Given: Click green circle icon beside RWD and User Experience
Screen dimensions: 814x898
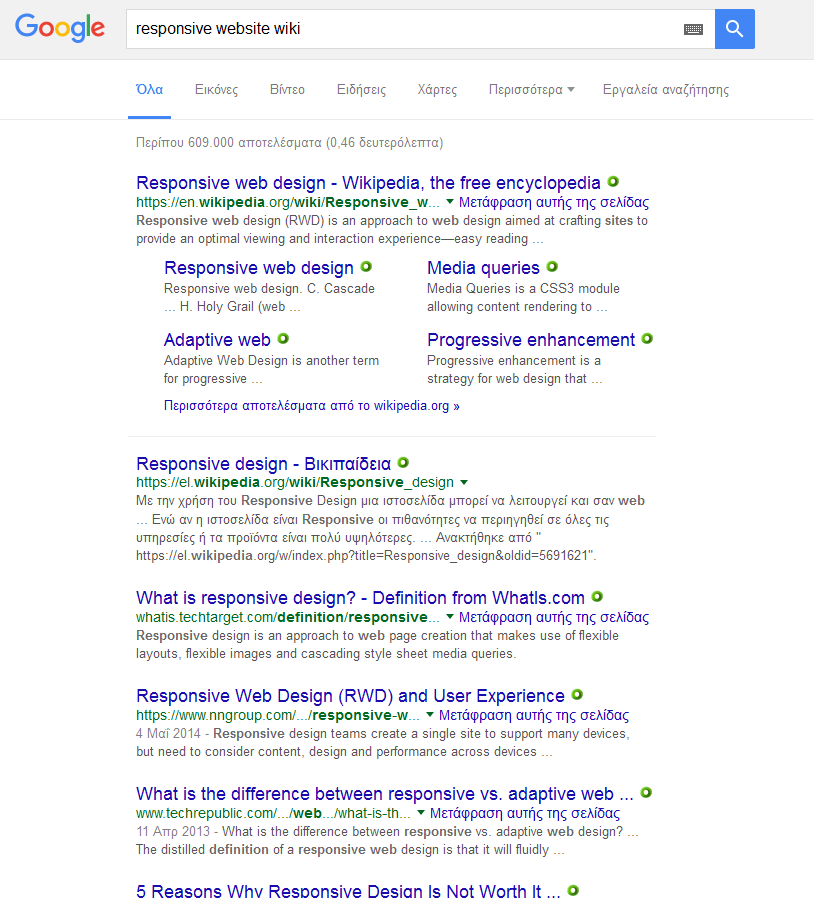Looking at the screenshot, I should tap(577, 695).
